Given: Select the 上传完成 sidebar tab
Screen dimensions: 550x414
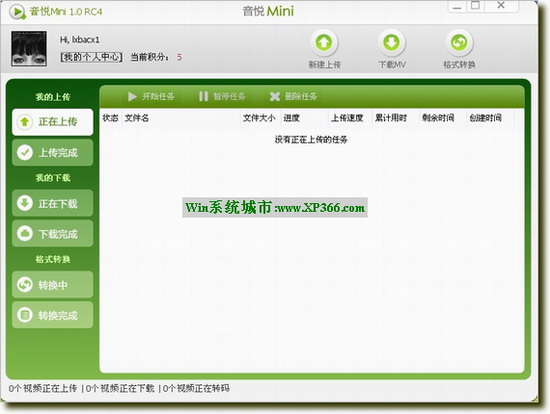Looking at the screenshot, I should click(x=53, y=153).
